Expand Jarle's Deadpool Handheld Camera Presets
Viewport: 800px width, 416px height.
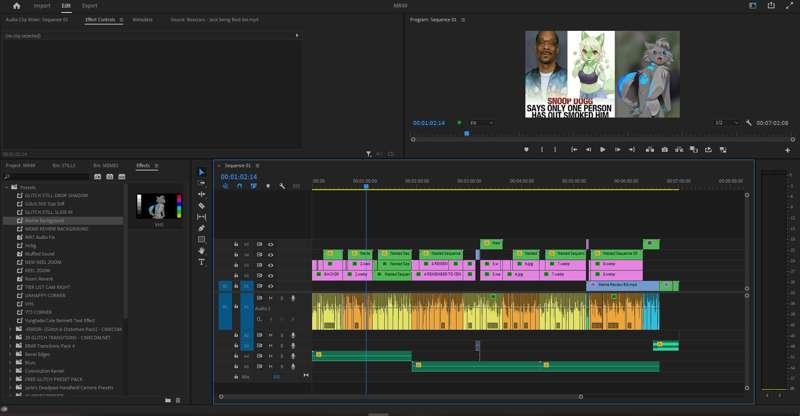click(11, 387)
